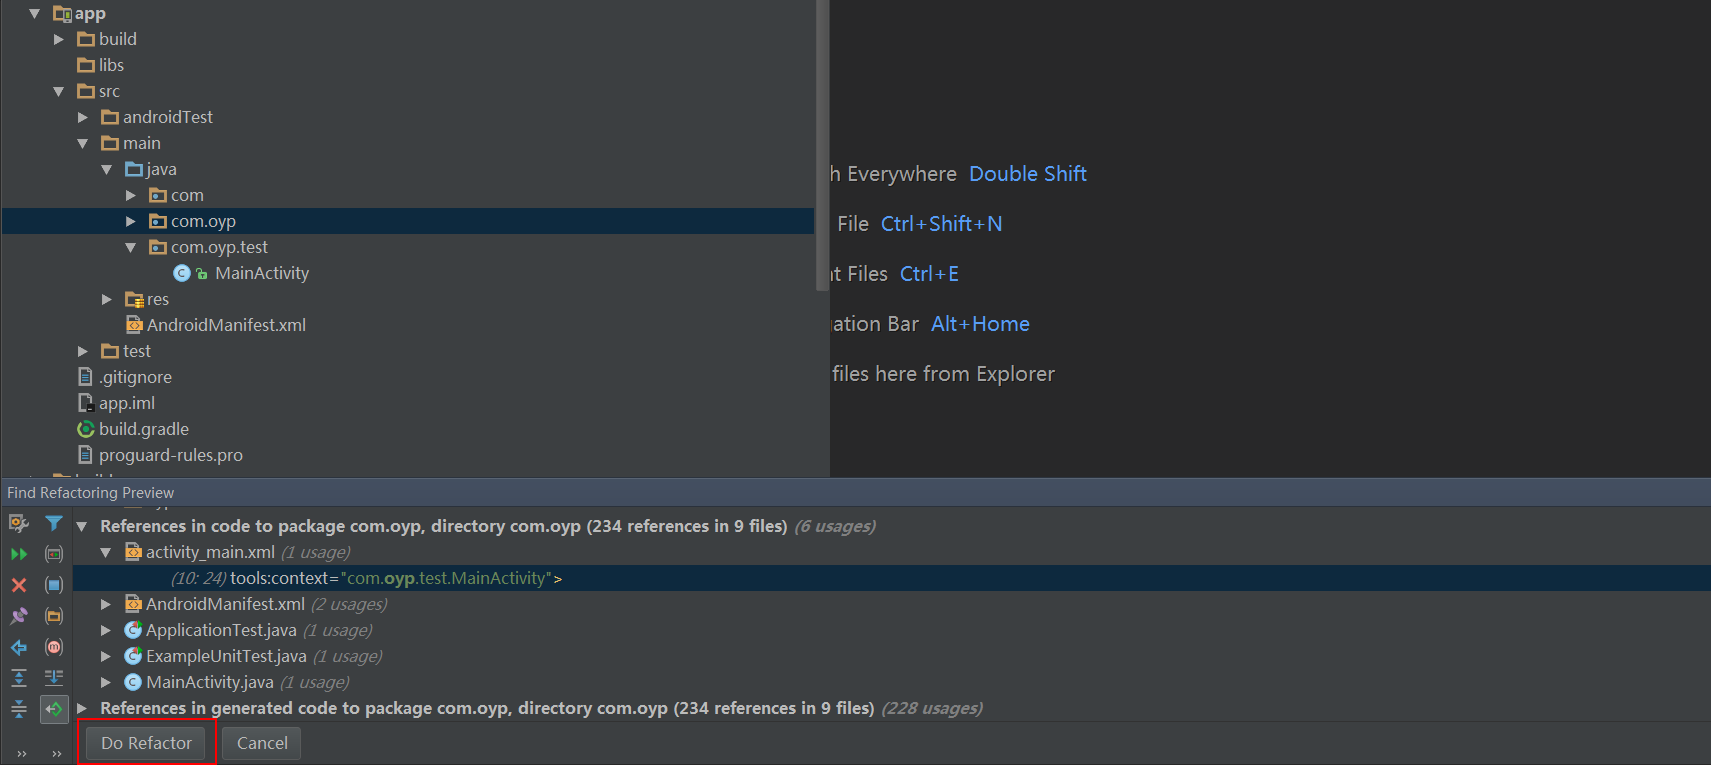Show more left toolbar actions chevron
1711x765 pixels.
pos(21,754)
